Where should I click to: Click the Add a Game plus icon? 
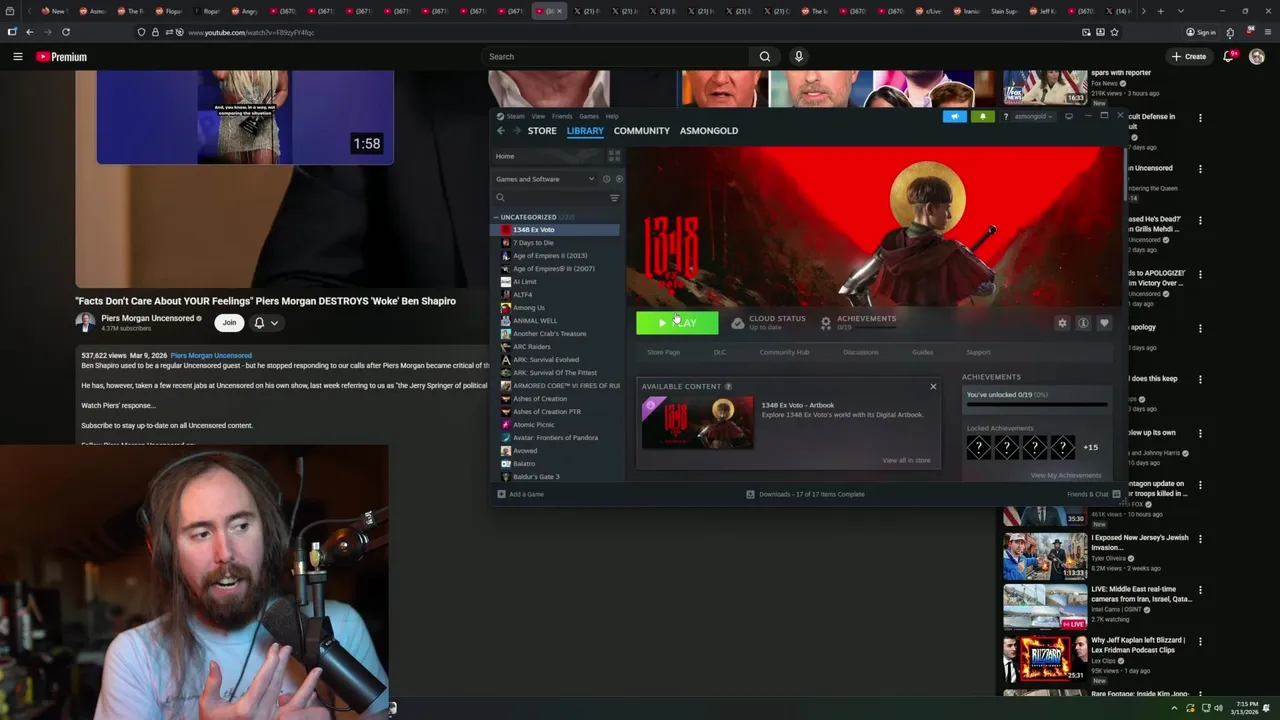pyautogui.click(x=501, y=494)
